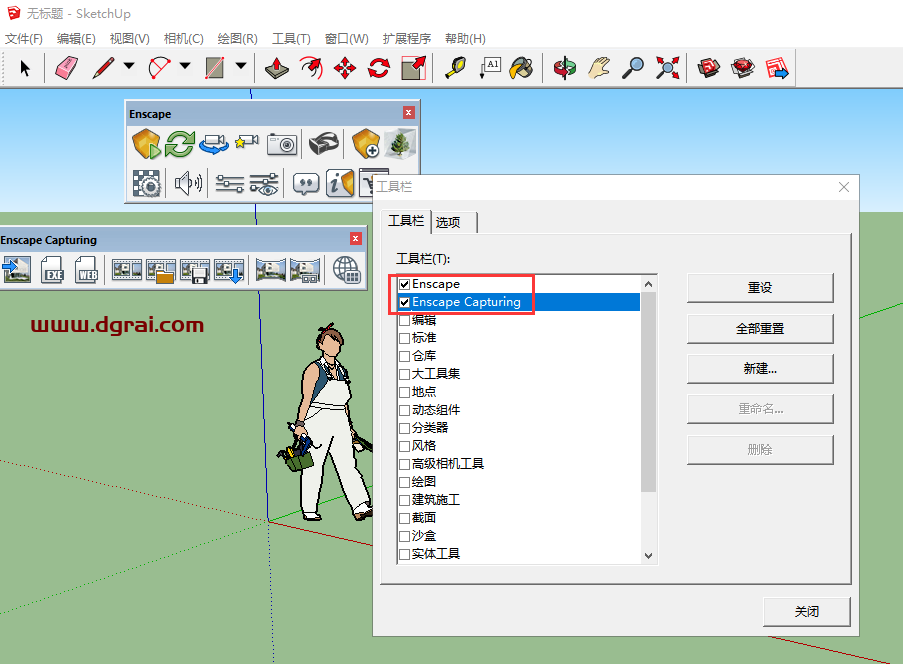Screen dimensions: 903x664
Task: Open Enscape visual settings eye-sliders icon
Action: [x=264, y=184]
